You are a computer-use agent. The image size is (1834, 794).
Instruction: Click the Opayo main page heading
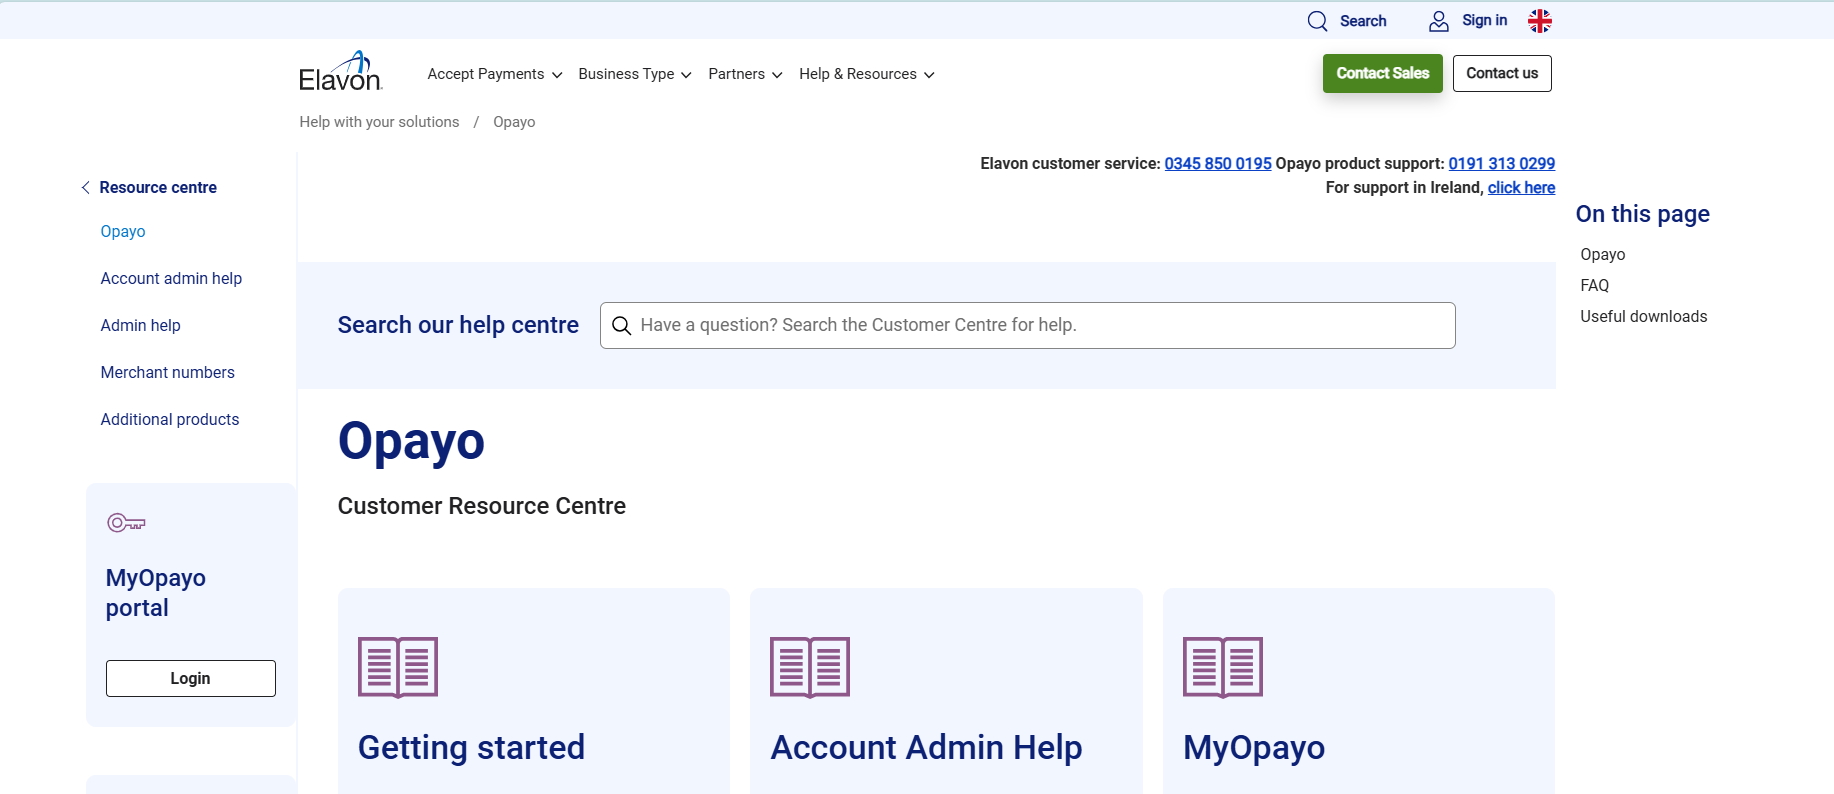coord(411,443)
